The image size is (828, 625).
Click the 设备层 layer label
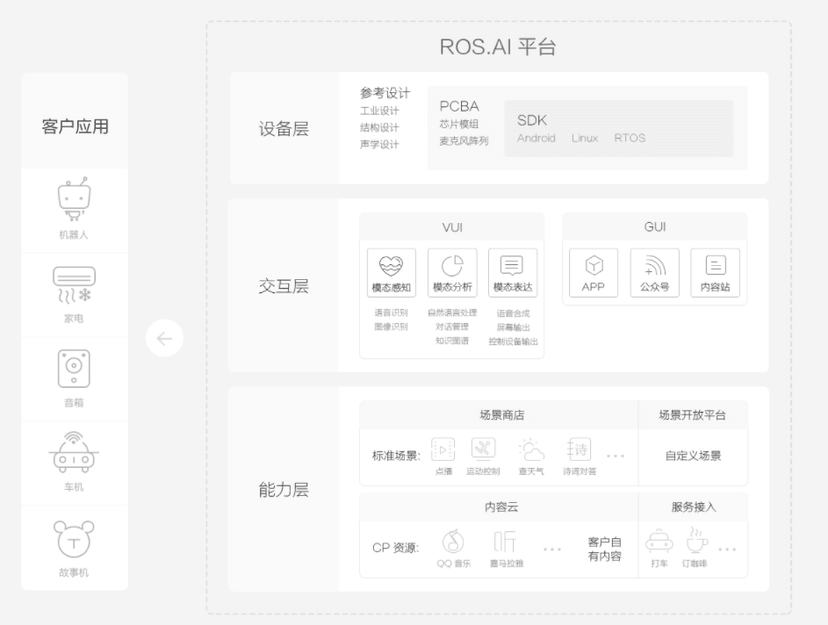click(x=284, y=129)
